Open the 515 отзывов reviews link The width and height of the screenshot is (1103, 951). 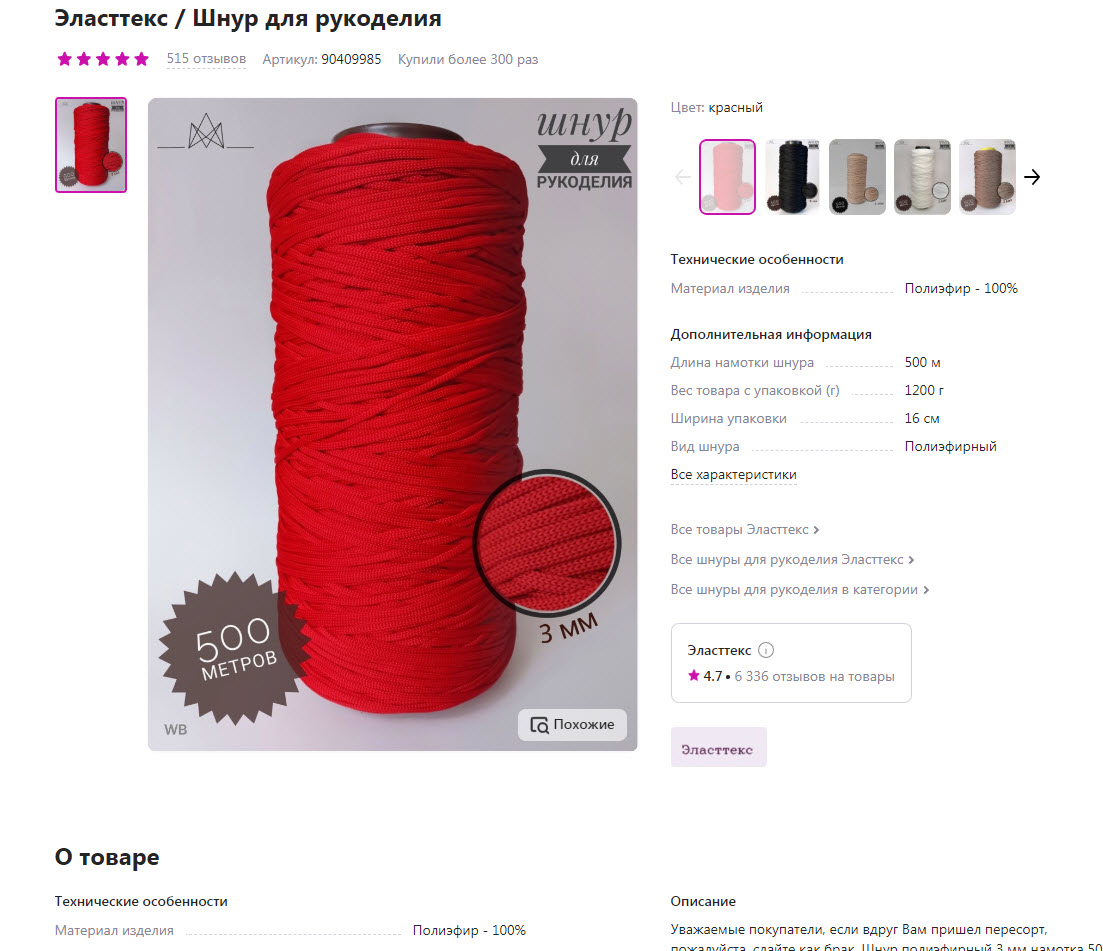click(x=206, y=59)
